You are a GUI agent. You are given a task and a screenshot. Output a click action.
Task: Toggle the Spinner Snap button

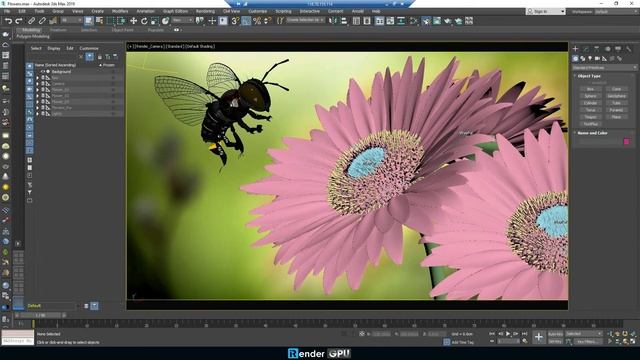pos(268,21)
